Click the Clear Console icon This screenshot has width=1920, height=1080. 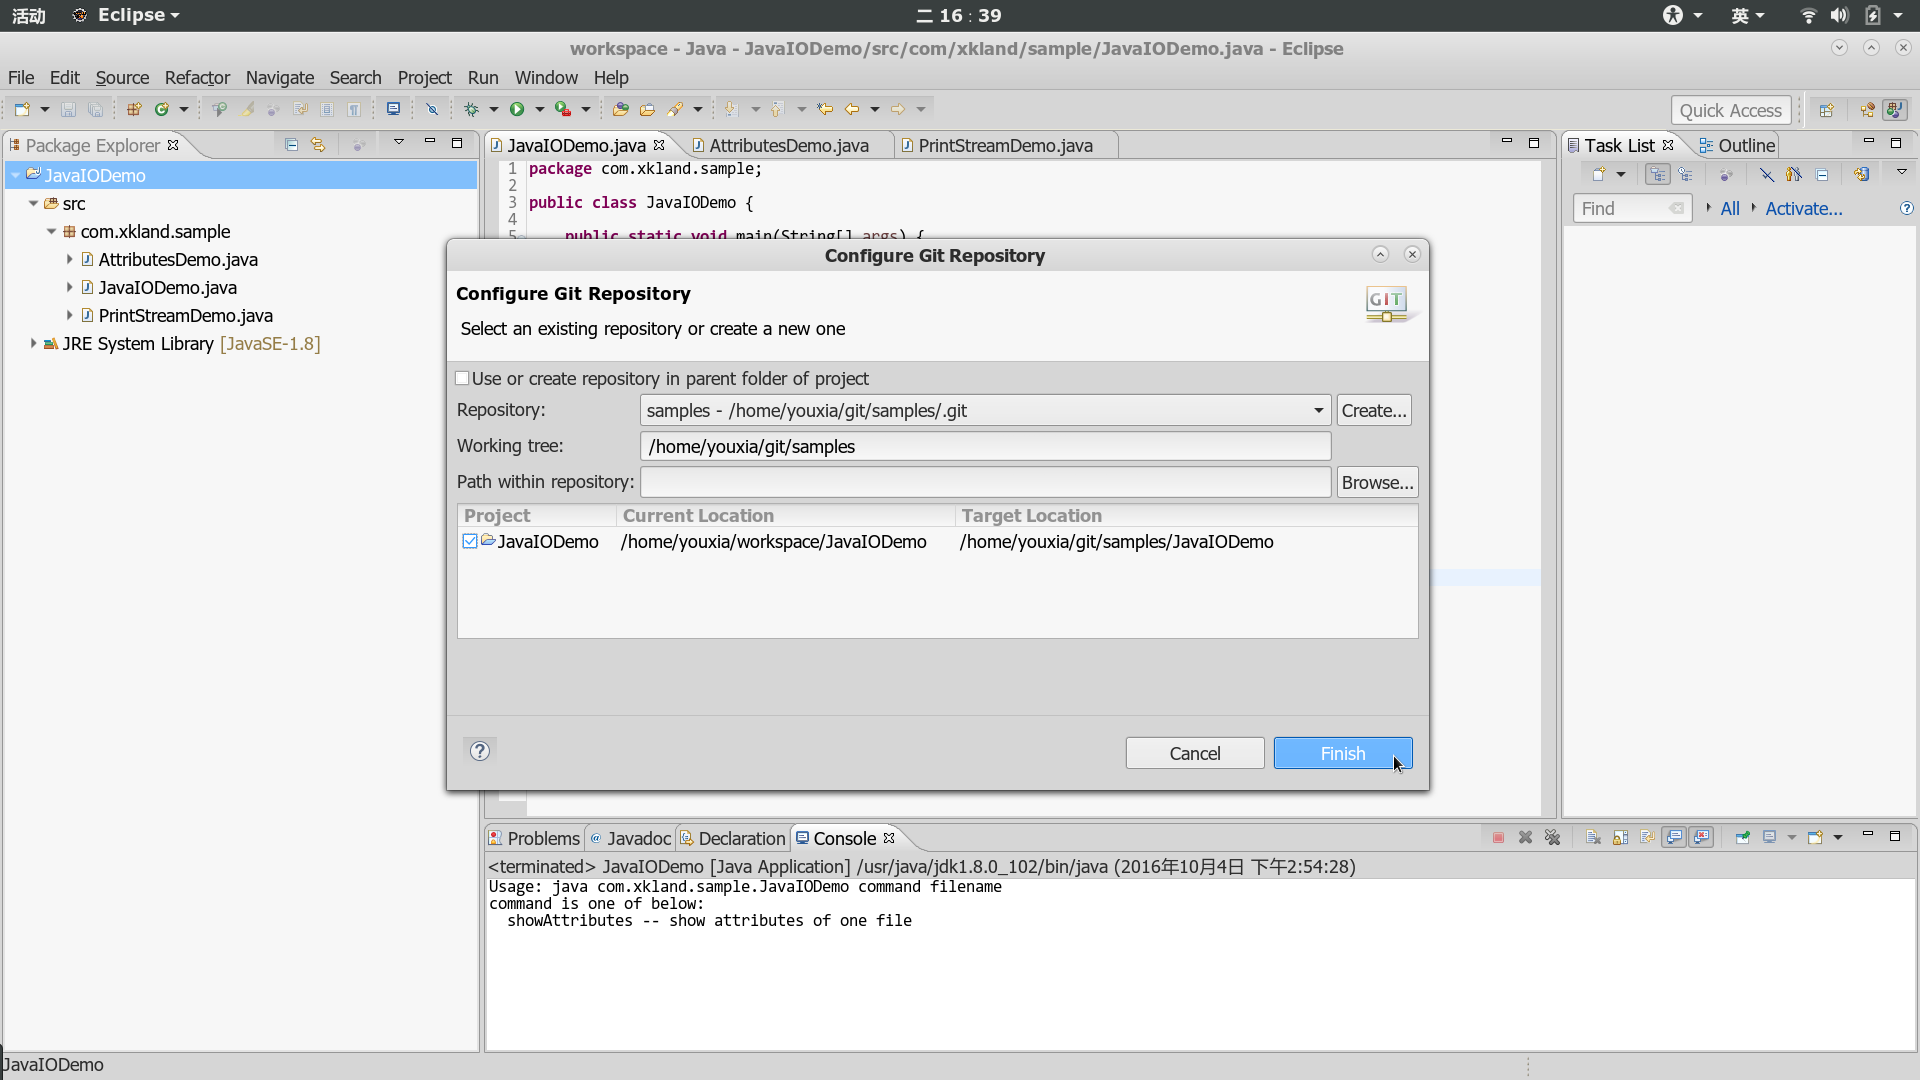(x=1593, y=837)
